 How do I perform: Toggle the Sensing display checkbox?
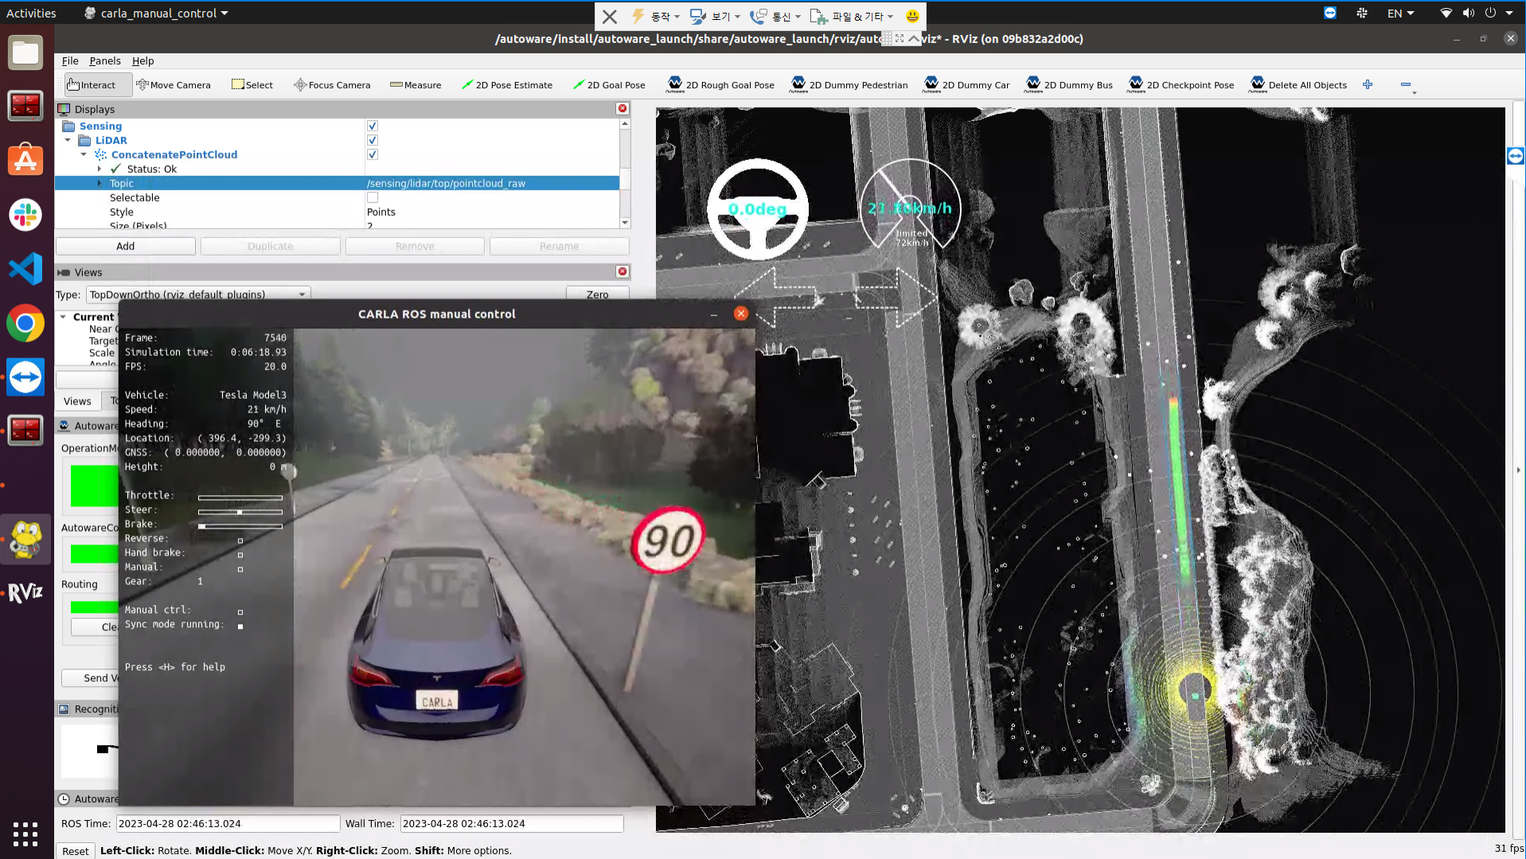(x=372, y=126)
